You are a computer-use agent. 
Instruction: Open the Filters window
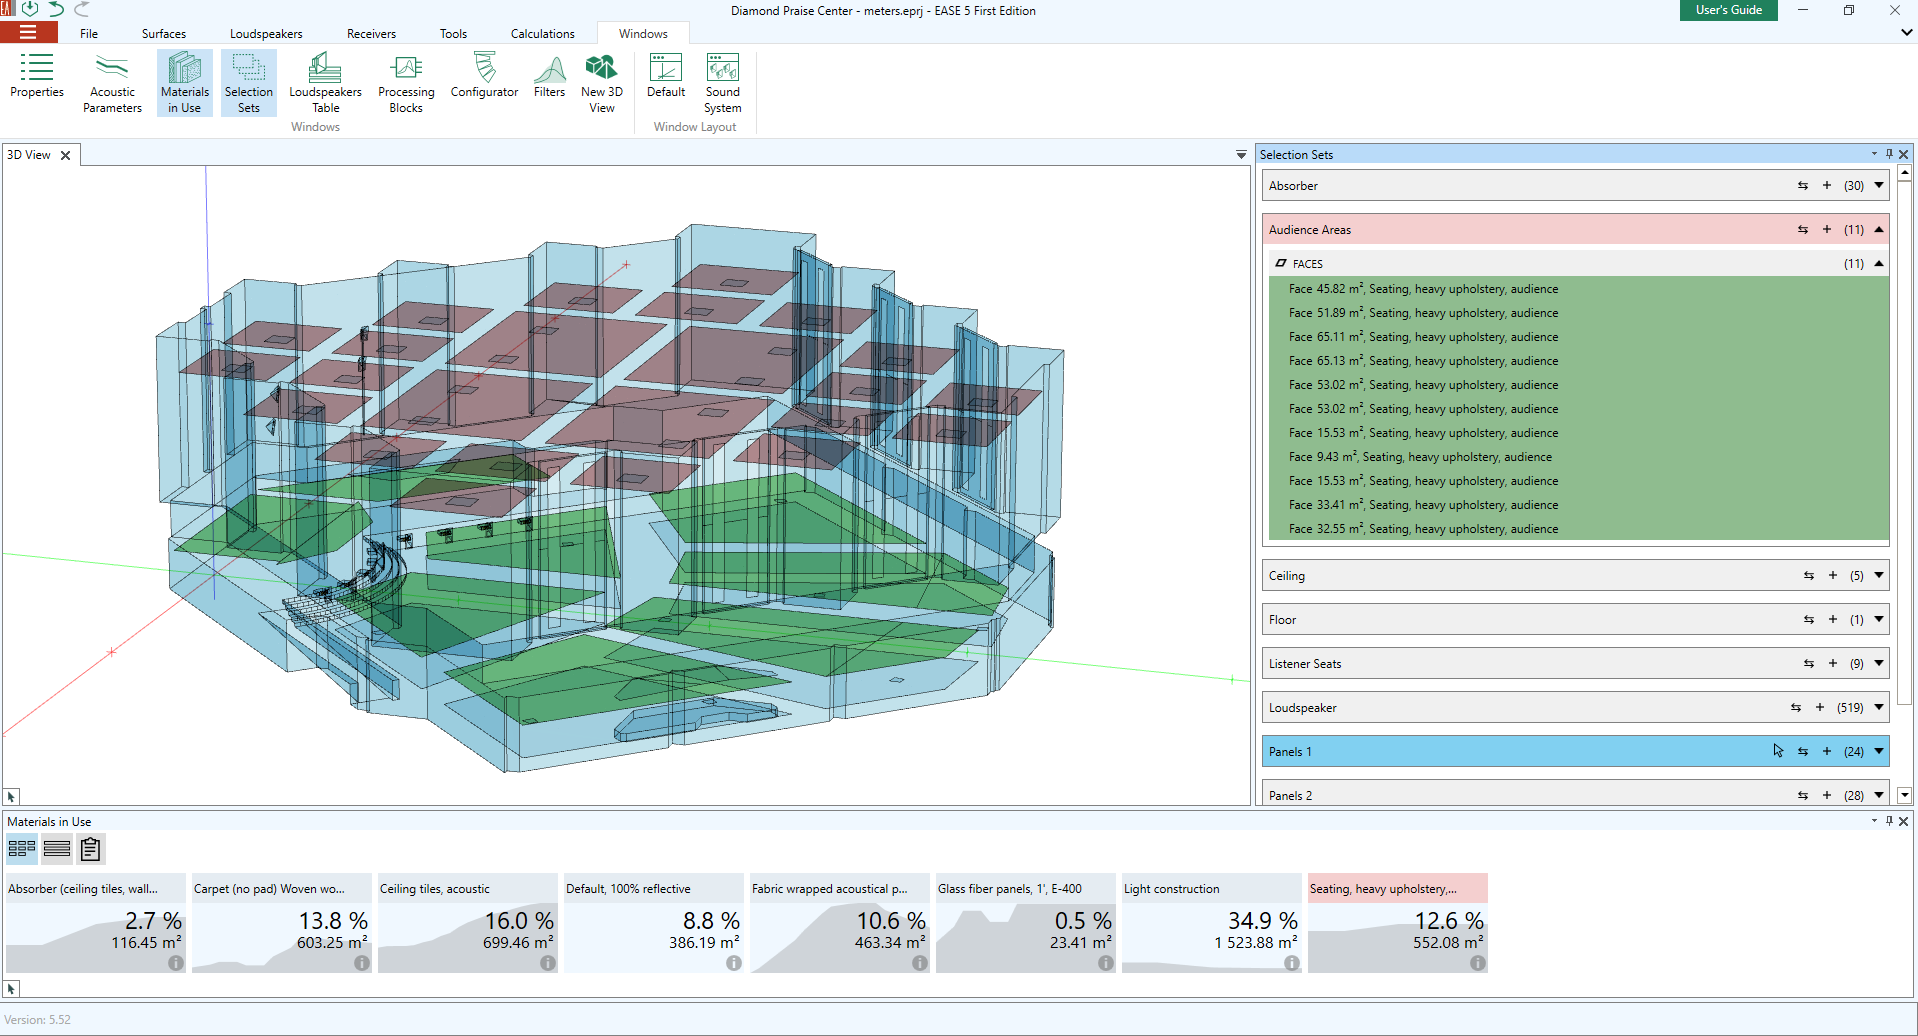[x=548, y=82]
